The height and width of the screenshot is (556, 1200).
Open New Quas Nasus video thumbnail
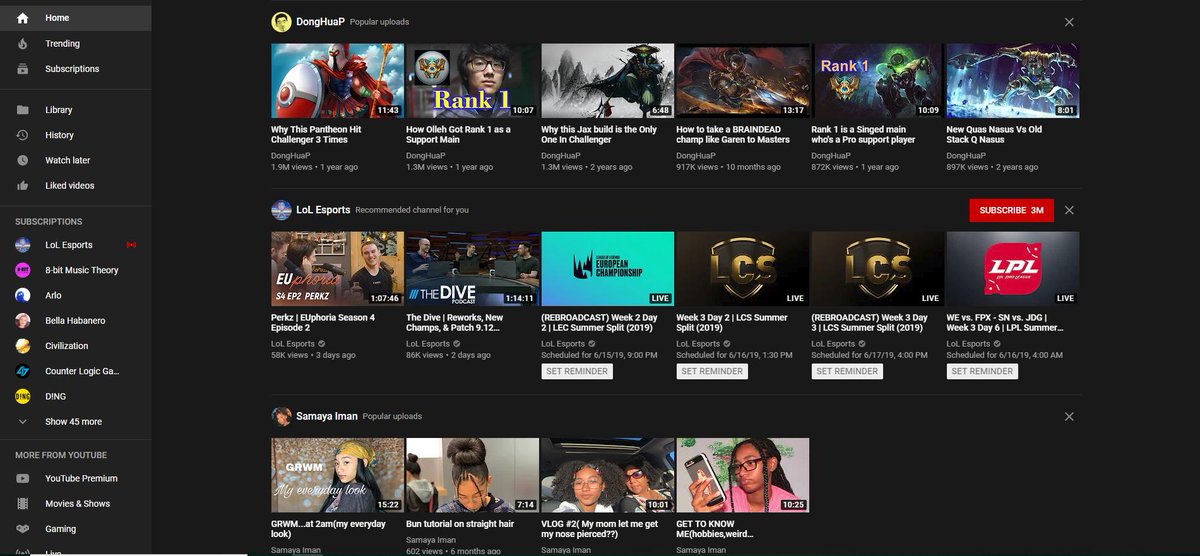[1012, 80]
